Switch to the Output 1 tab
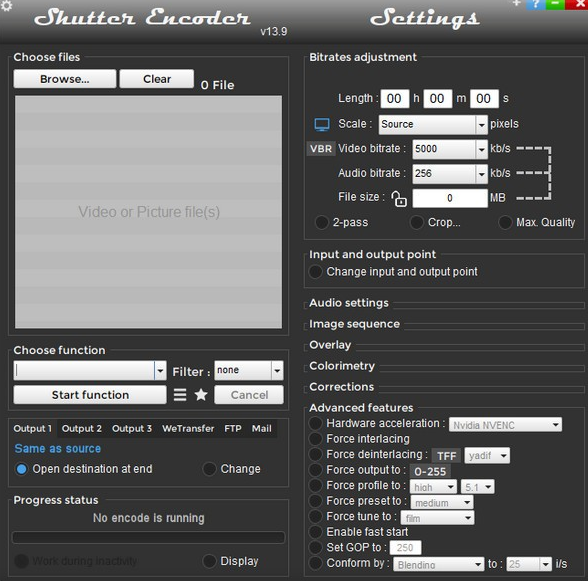This screenshot has height=581, width=588. [32, 428]
